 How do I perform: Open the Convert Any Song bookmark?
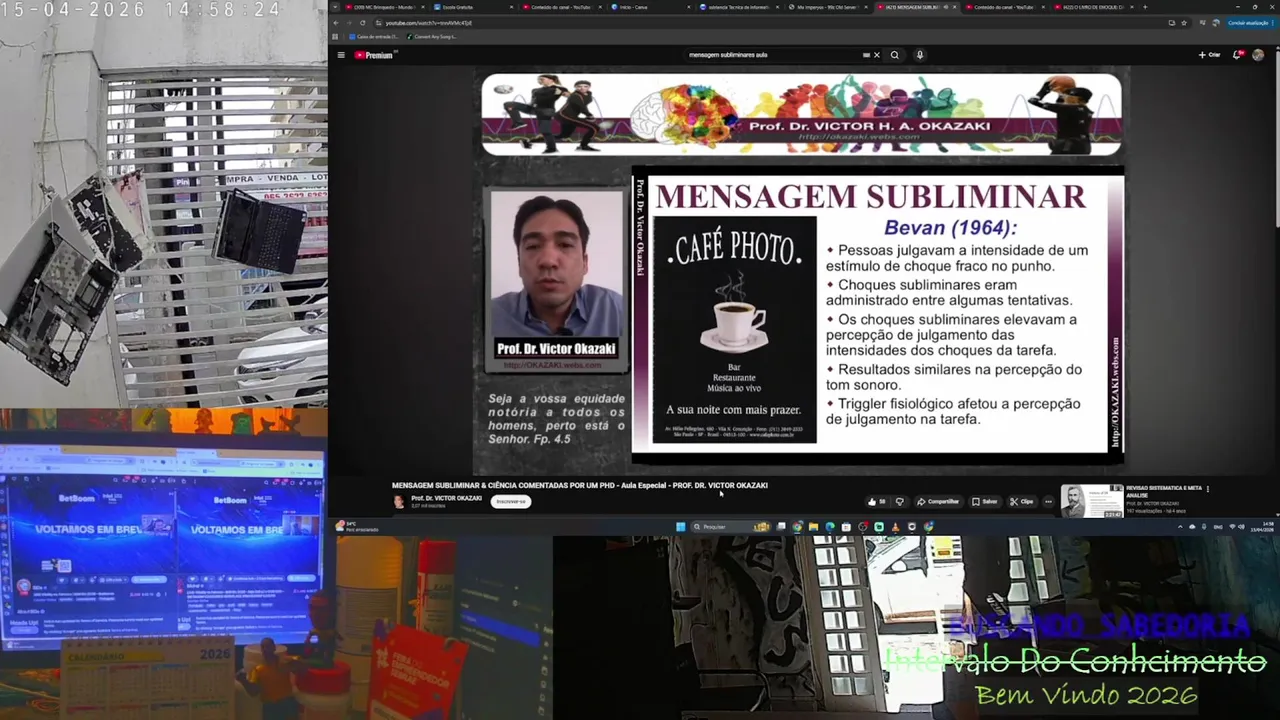tap(432, 36)
